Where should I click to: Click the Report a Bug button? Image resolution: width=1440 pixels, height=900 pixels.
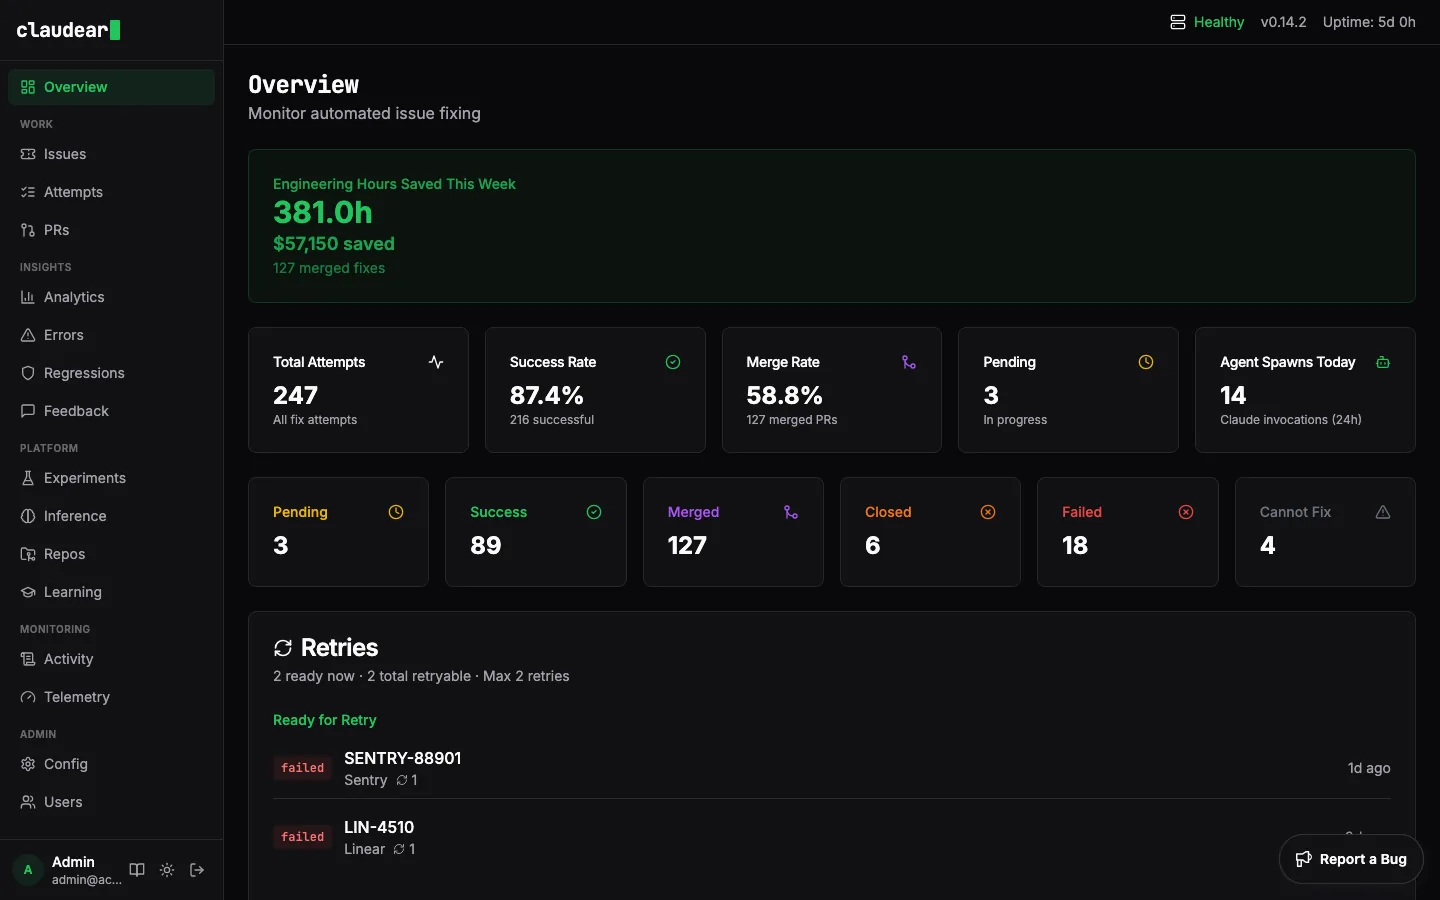click(1350, 859)
